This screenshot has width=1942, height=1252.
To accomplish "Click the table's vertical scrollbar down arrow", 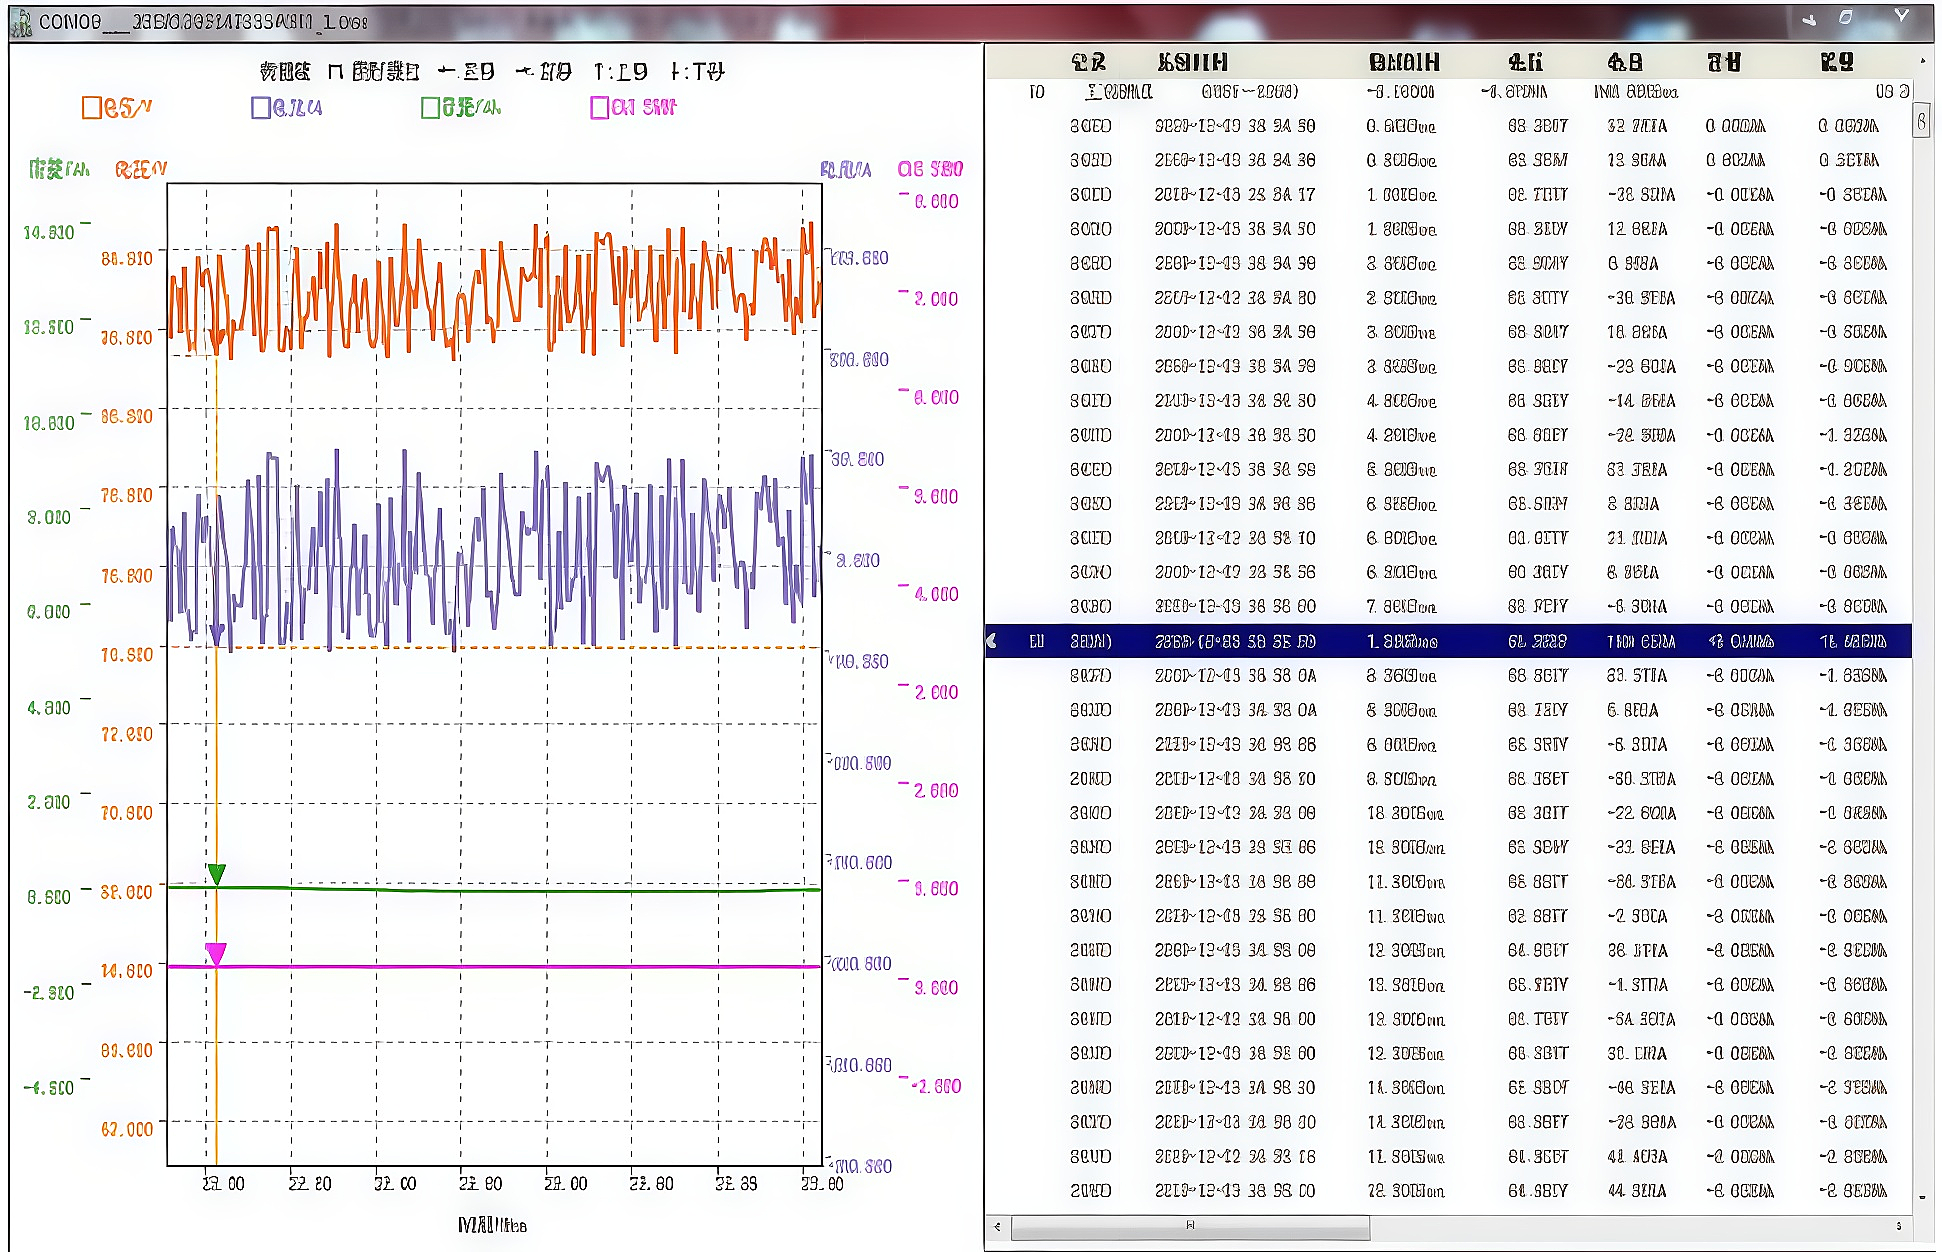I will pos(1921,1197).
